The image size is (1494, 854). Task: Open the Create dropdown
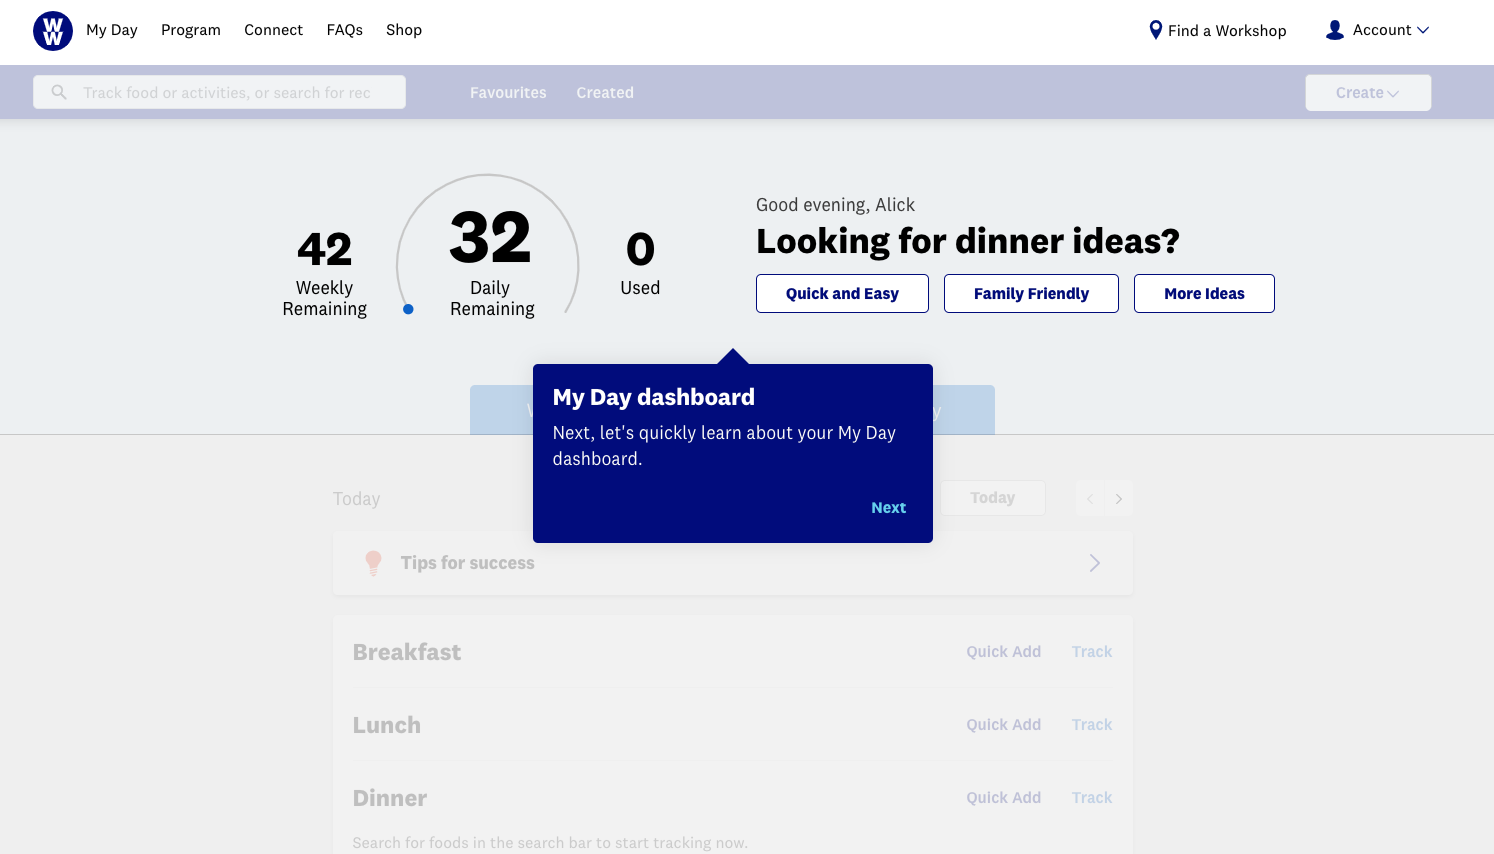(1367, 93)
